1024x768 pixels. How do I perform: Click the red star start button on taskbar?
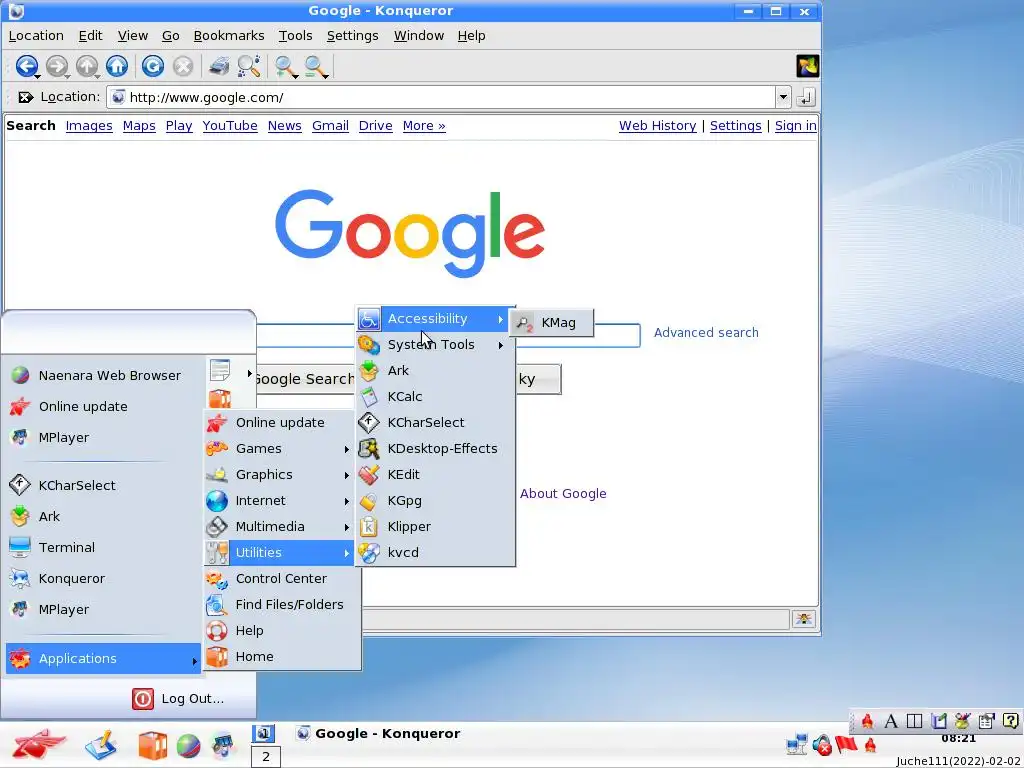pos(39,744)
